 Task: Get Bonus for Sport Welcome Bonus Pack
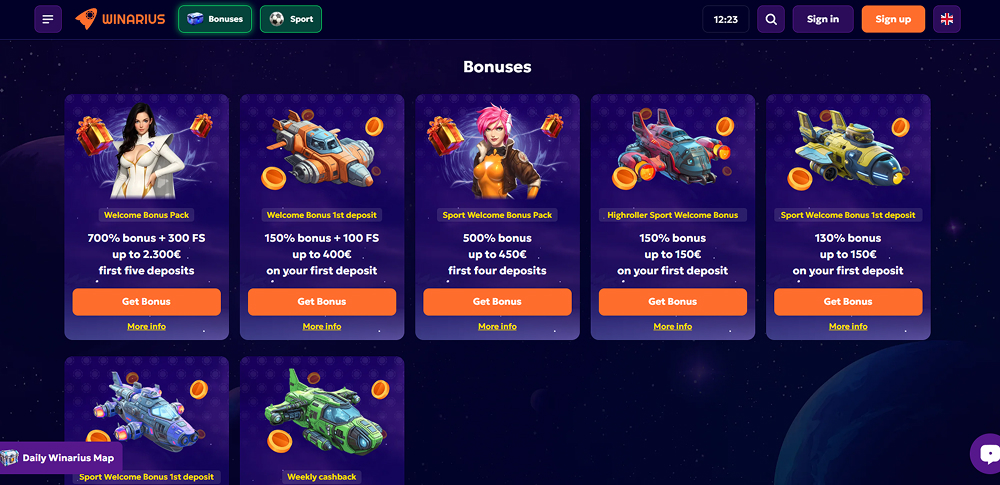497,302
